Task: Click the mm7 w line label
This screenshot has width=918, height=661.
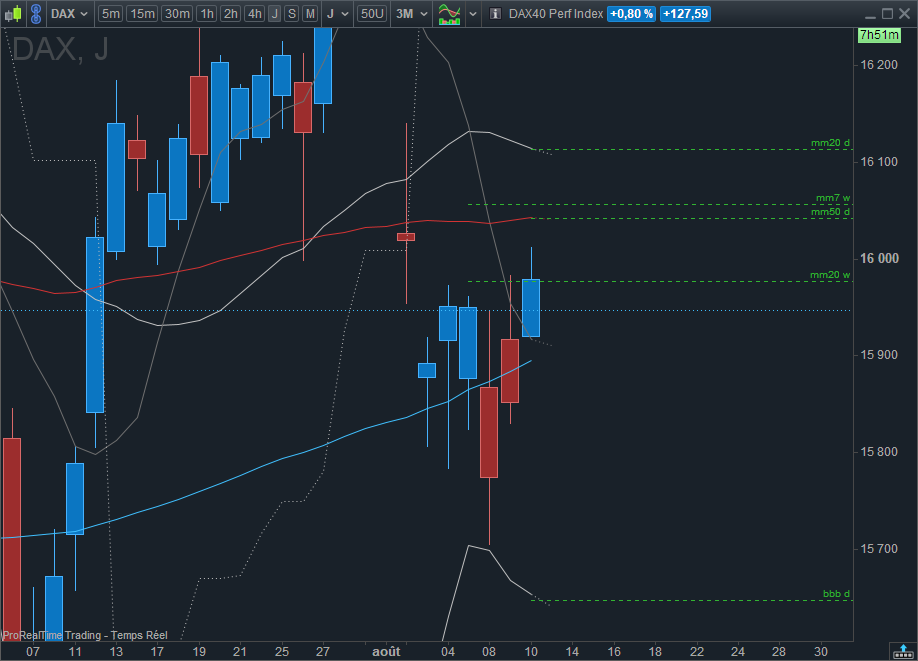Action: (x=833, y=198)
